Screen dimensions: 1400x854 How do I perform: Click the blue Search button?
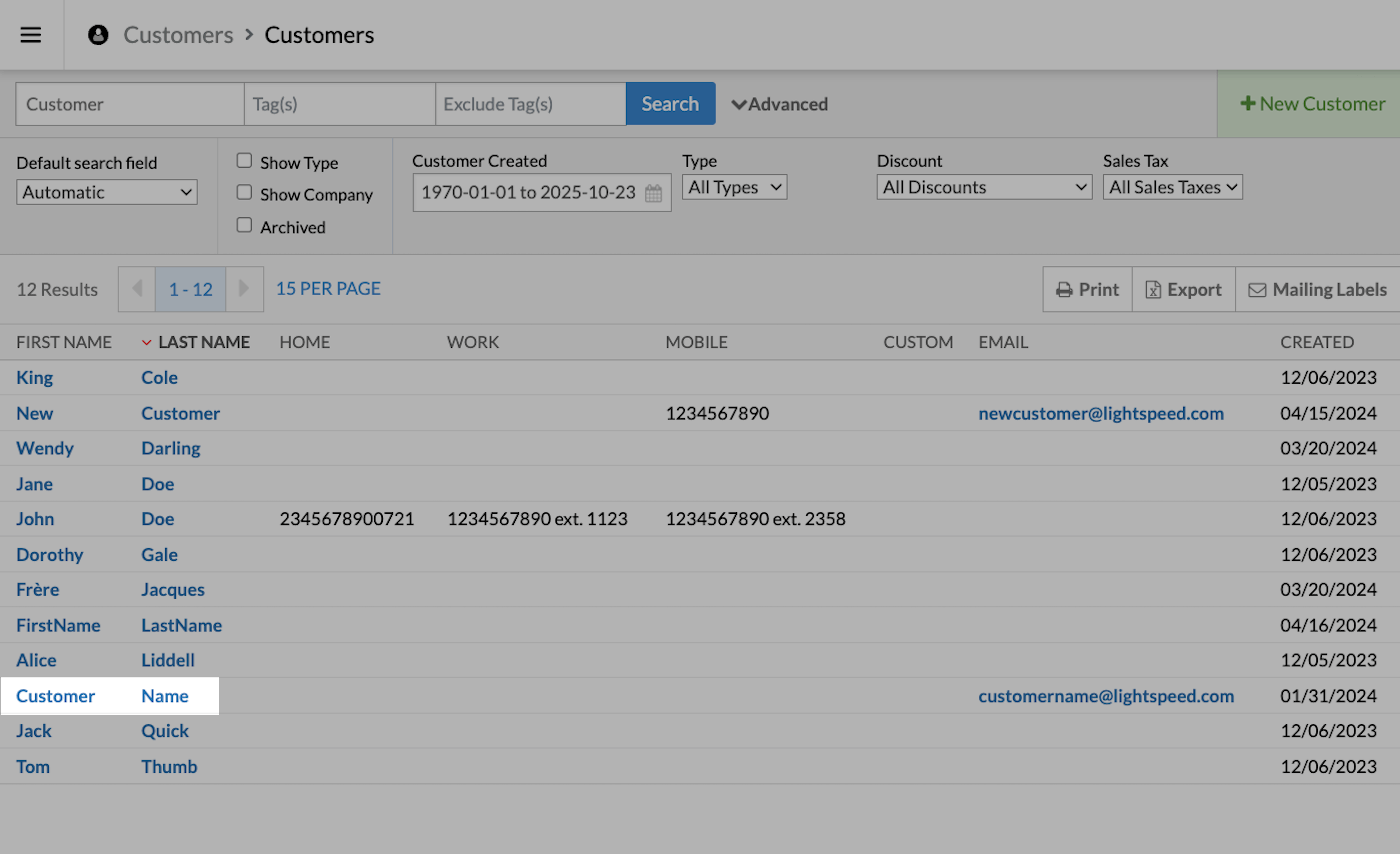670,104
